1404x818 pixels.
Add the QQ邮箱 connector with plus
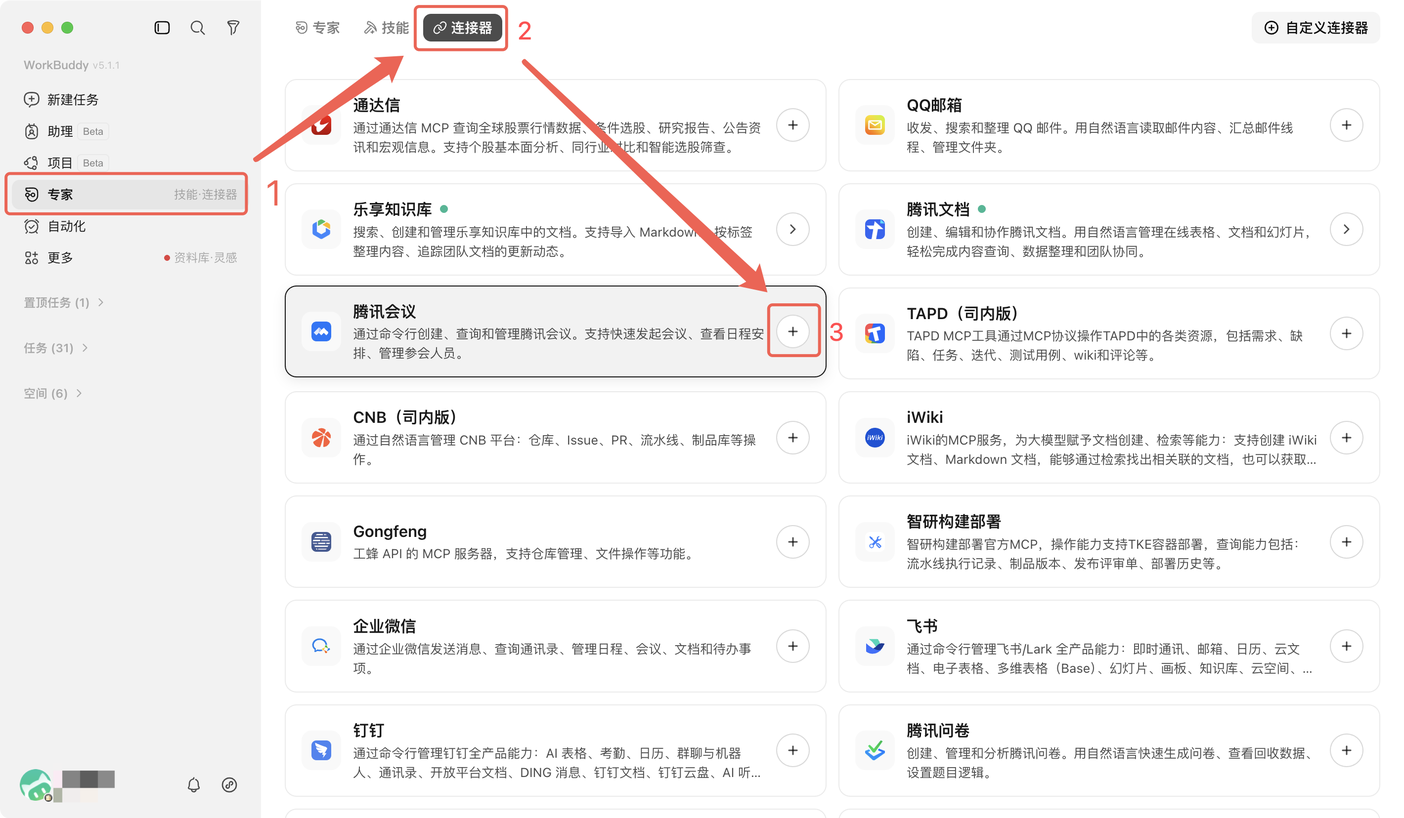pyautogui.click(x=1347, y=125)
